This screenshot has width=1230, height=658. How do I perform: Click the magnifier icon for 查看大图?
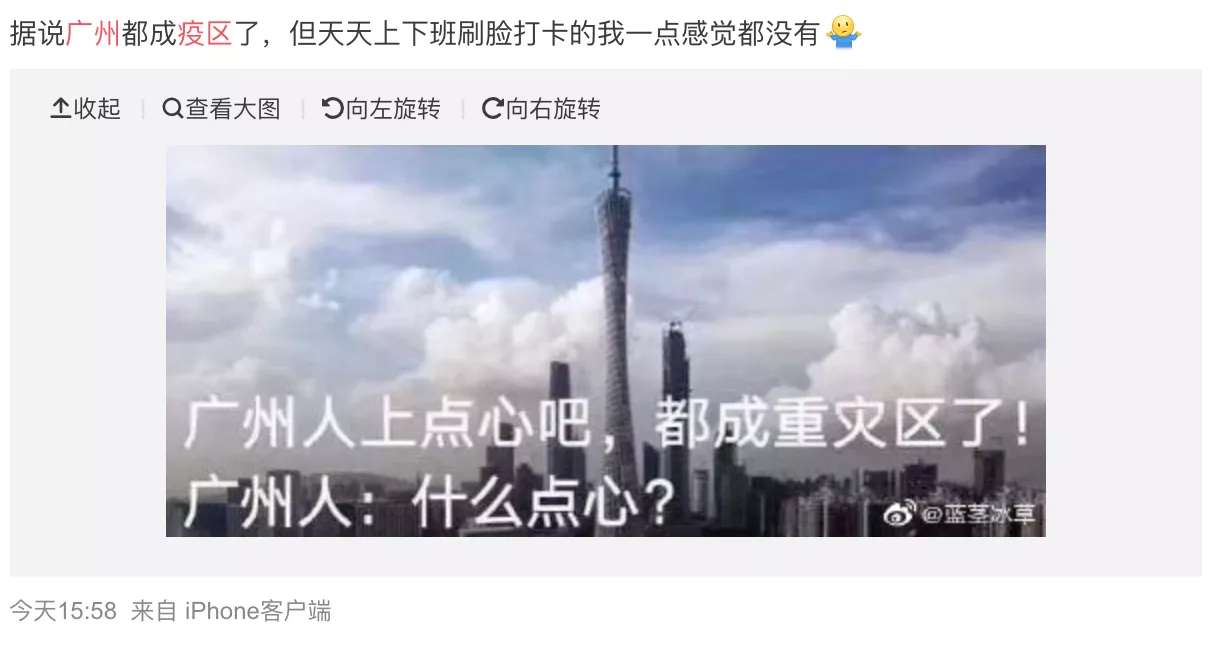[173, 109]
